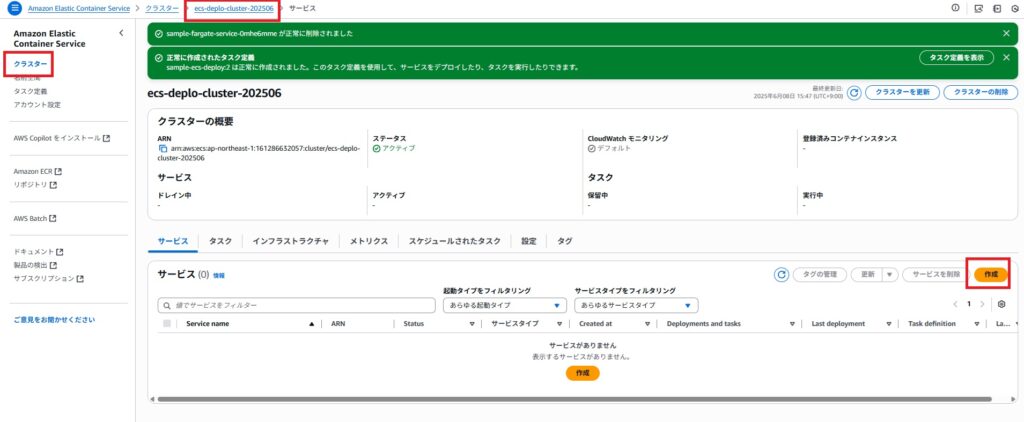The height and width of the screenshot is (422, 1024).
Task: Open the クラスター breadcrumb link
Action: coord(161,8)
